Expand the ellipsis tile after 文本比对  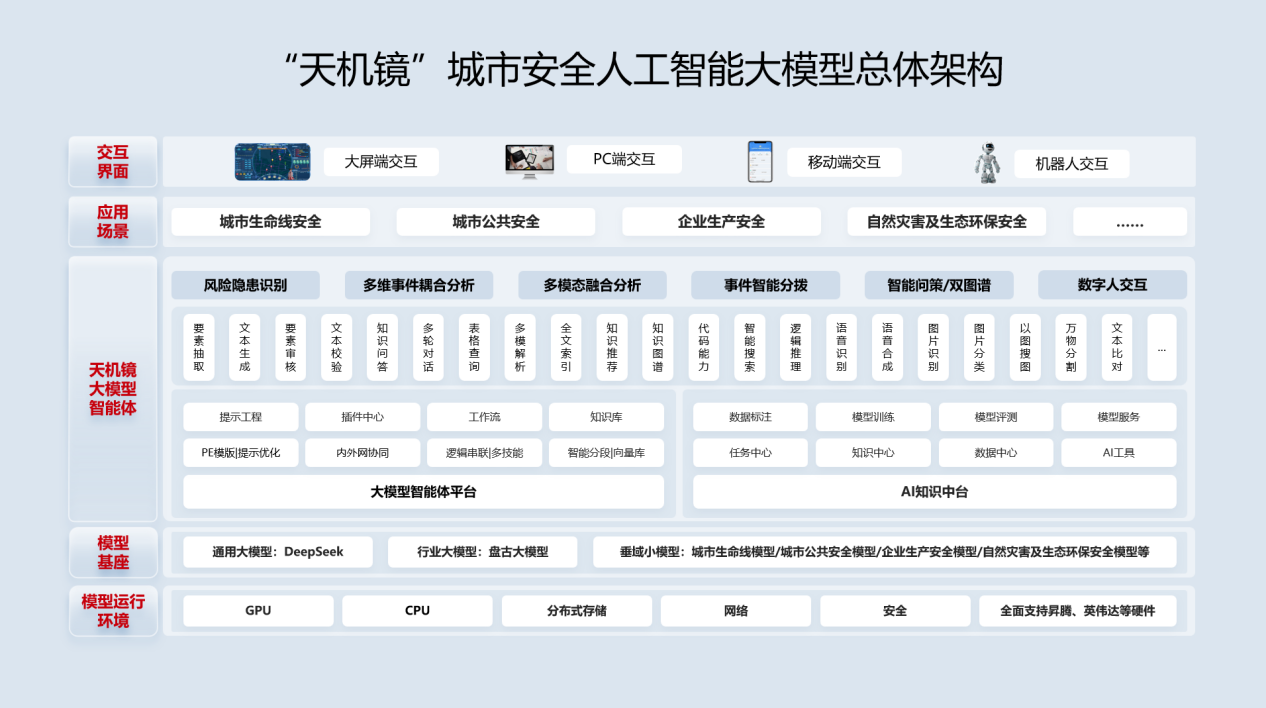[x=1161, y=347]
